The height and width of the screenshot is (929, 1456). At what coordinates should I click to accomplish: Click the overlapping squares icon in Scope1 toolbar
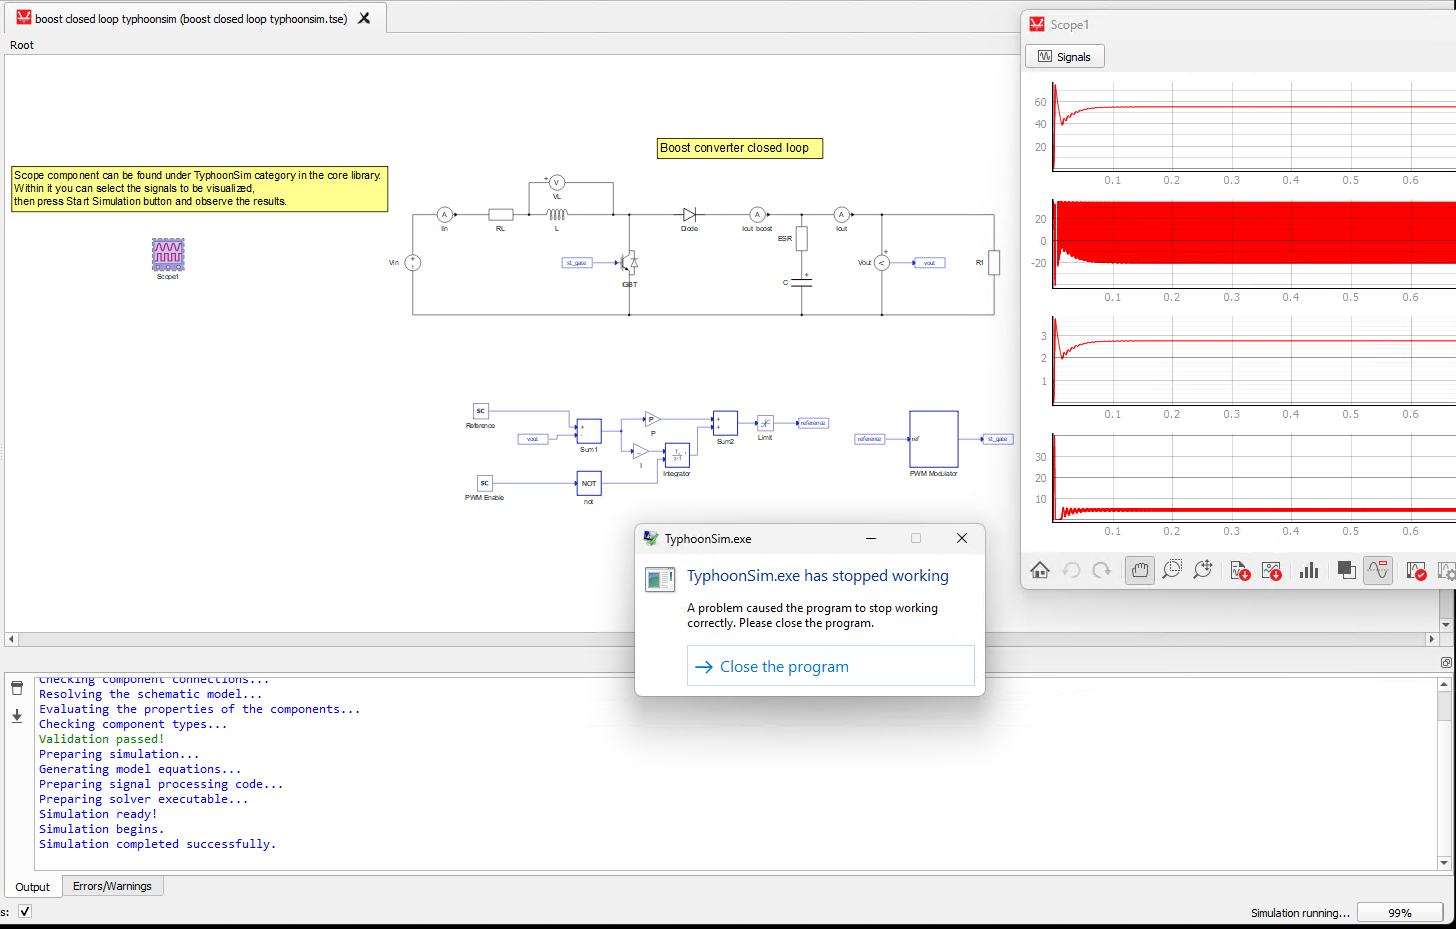click(x=1346, y=570)
